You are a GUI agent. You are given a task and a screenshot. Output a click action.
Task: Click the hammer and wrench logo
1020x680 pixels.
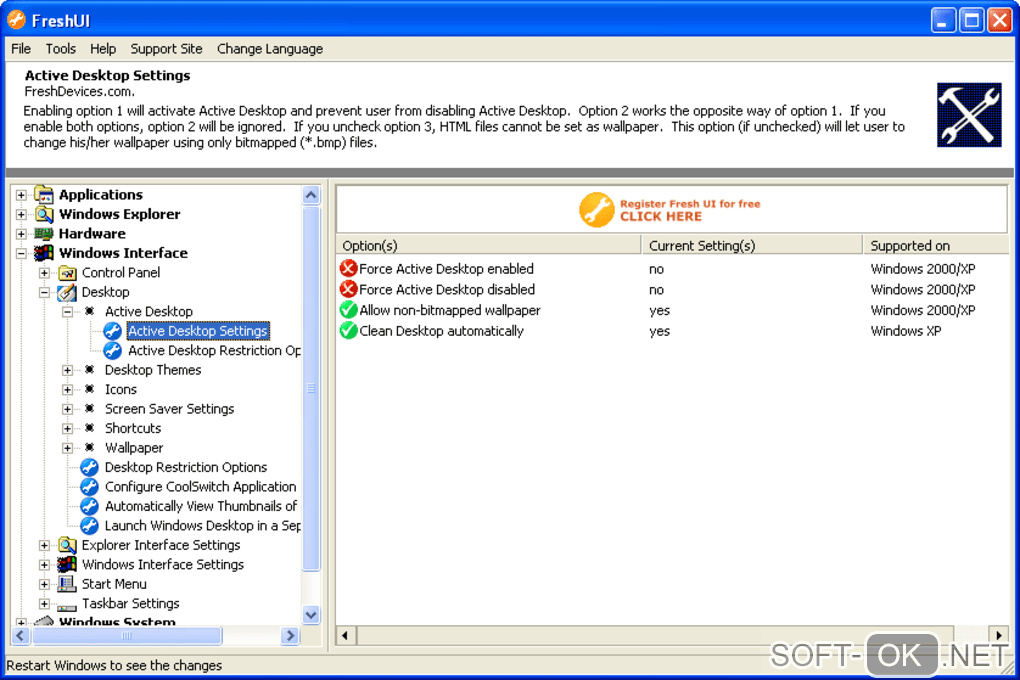click(x=969, y=115)
